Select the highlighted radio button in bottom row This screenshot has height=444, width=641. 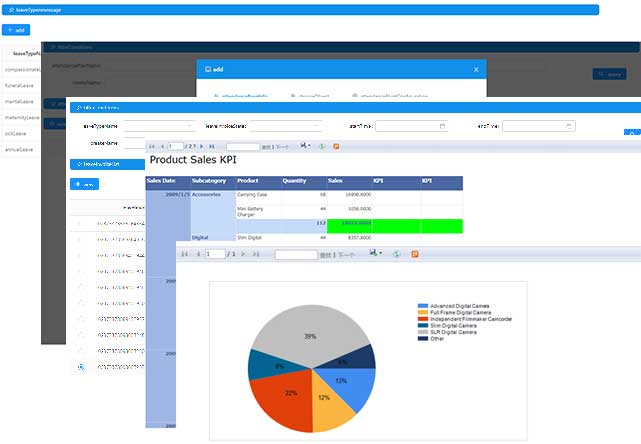click(x=80, y=368)
